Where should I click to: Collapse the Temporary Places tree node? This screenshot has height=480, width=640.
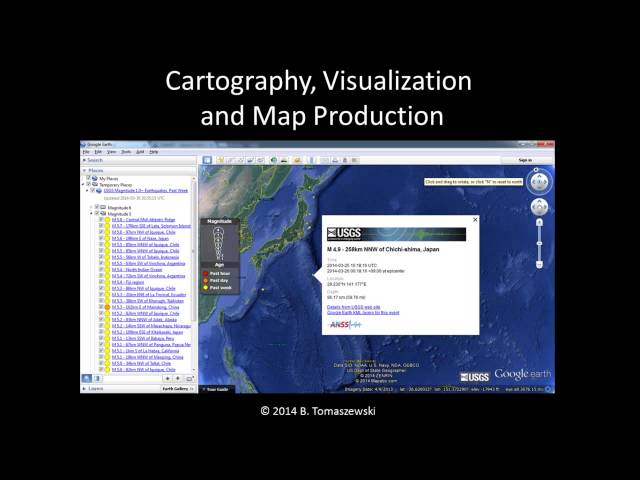(83, 184)
